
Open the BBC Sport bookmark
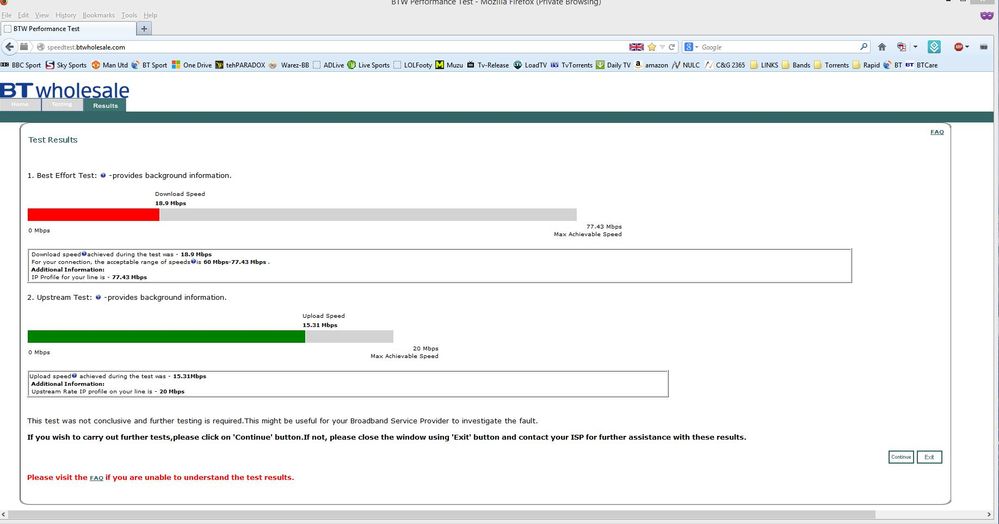[21, 65]
